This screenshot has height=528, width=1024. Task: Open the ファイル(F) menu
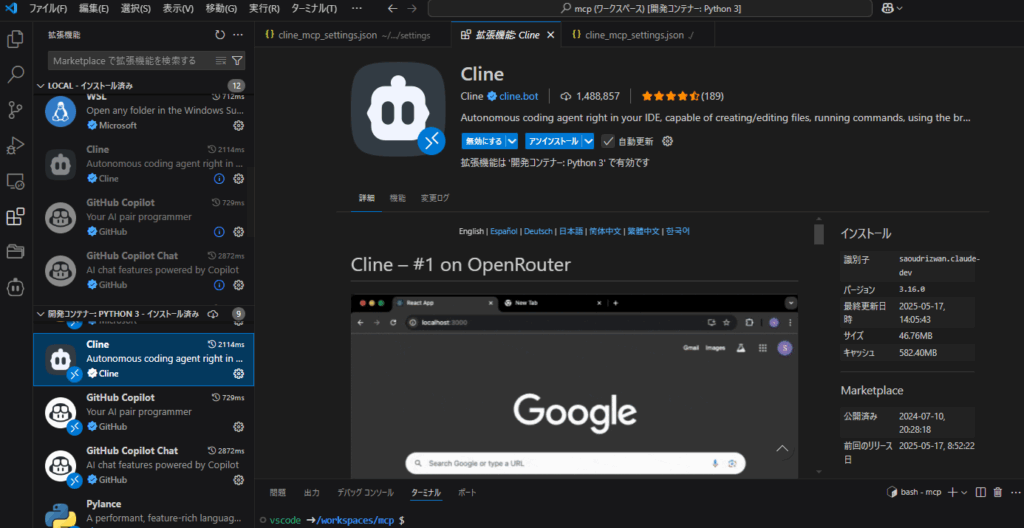pyautogui.click(x=48, y=8)
